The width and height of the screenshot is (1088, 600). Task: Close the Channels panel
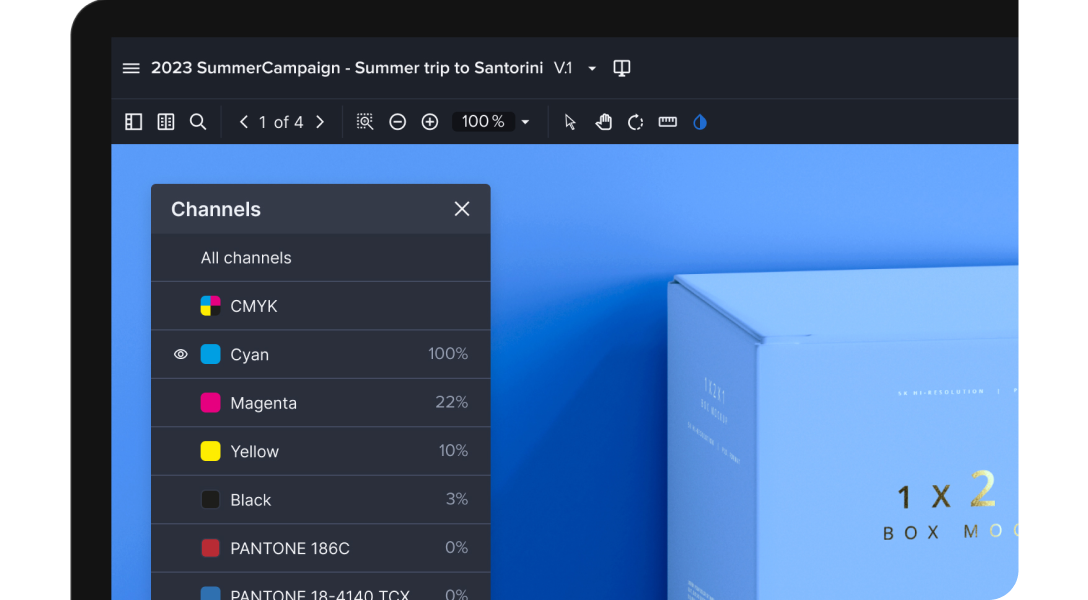462,209
